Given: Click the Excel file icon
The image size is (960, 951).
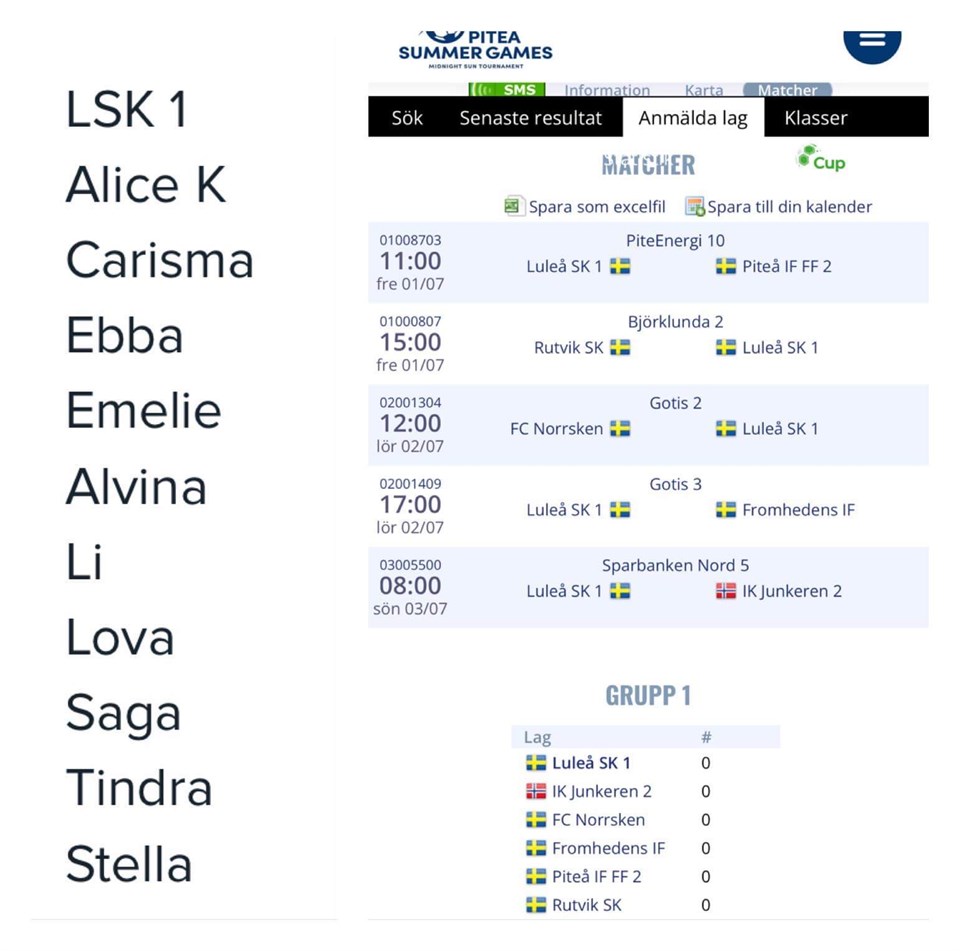Looking at the screenshot, I should coord(513,206).
